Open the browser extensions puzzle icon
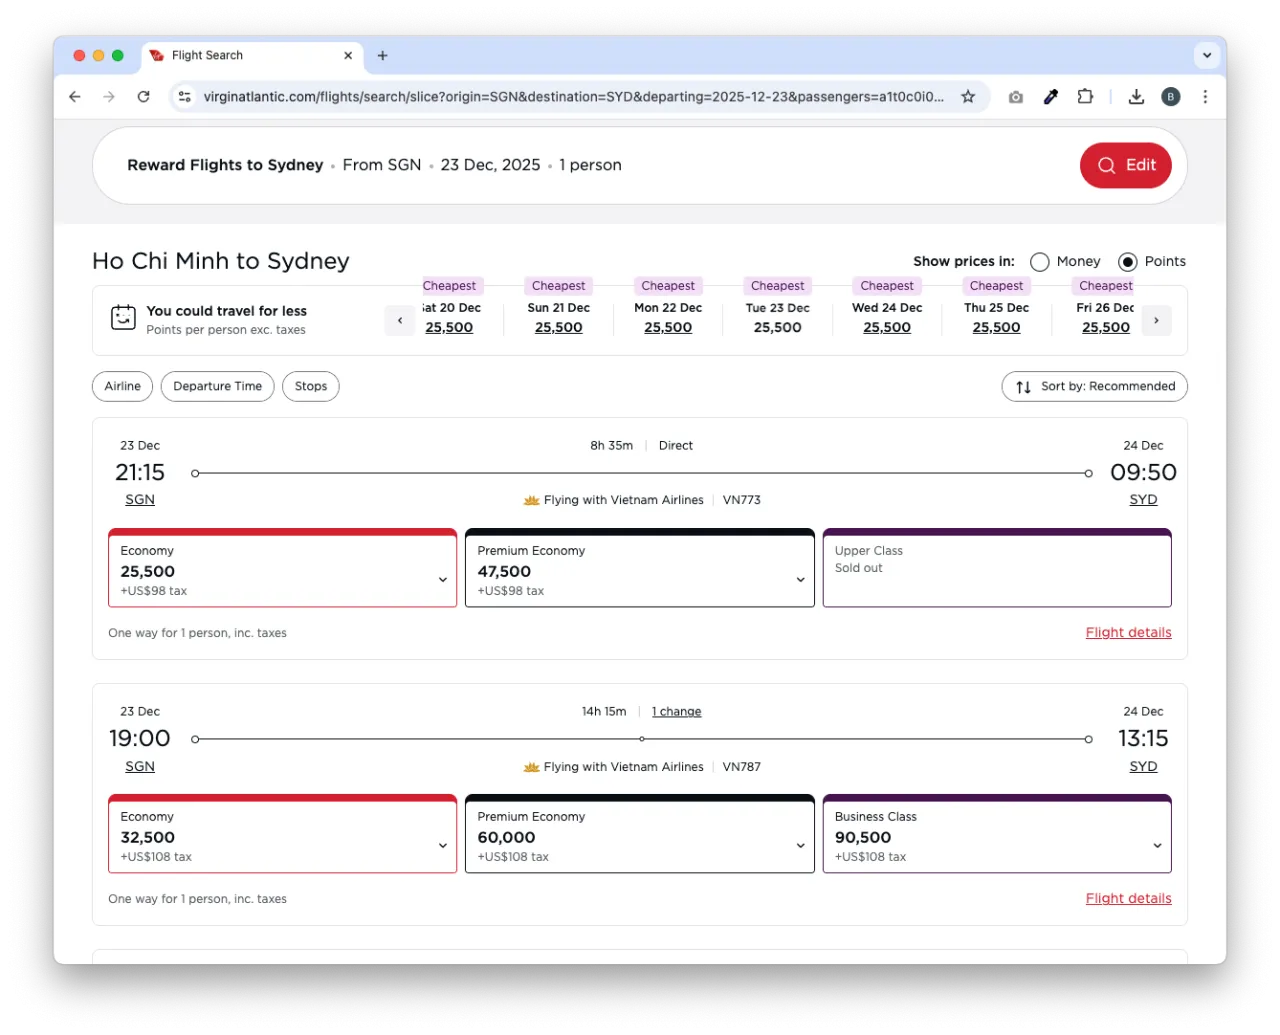Image resolution: width=1280 pixels, height=1035 pixels. pos(1085,97)
